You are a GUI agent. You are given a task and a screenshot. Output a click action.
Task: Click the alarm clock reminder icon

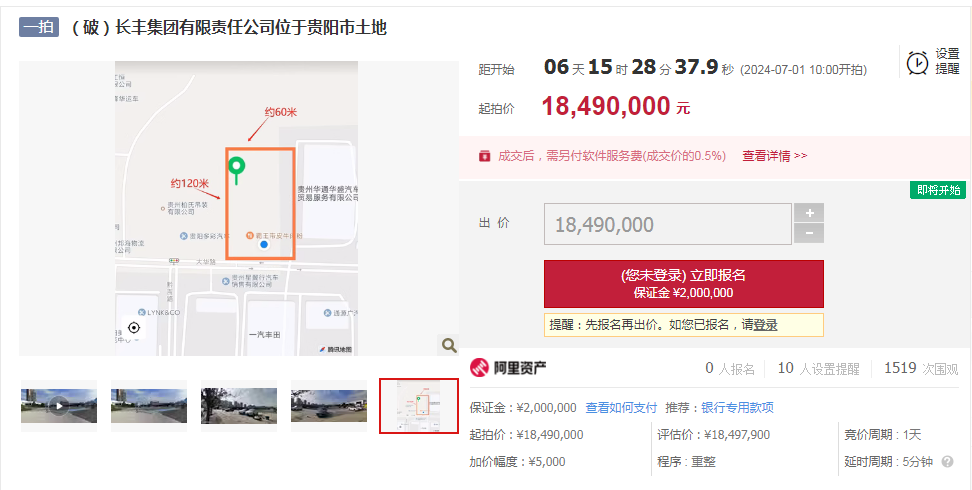click(917, 62)
